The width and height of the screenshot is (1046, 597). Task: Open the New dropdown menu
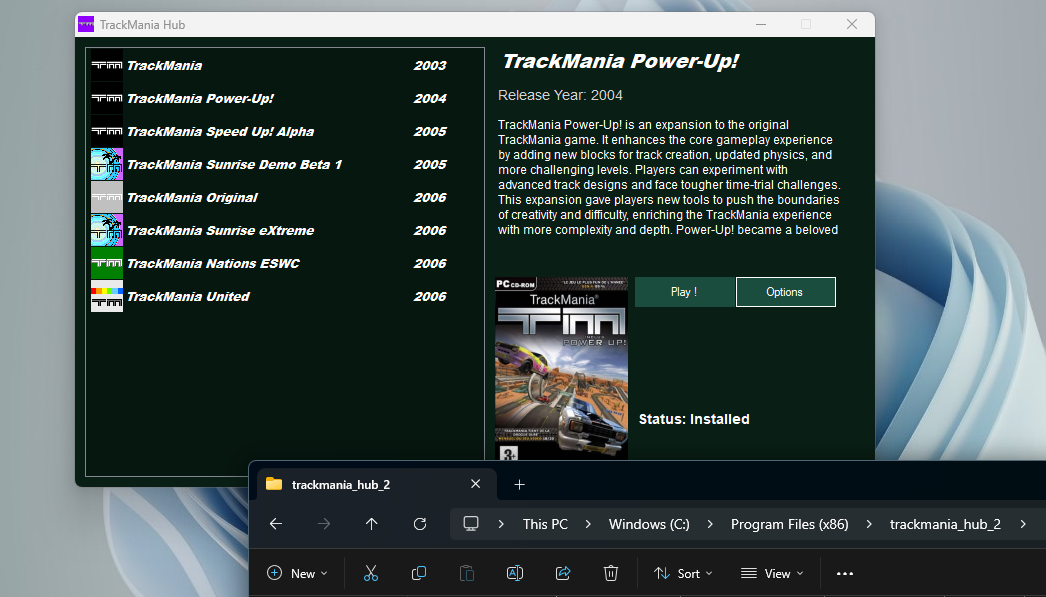297,573
